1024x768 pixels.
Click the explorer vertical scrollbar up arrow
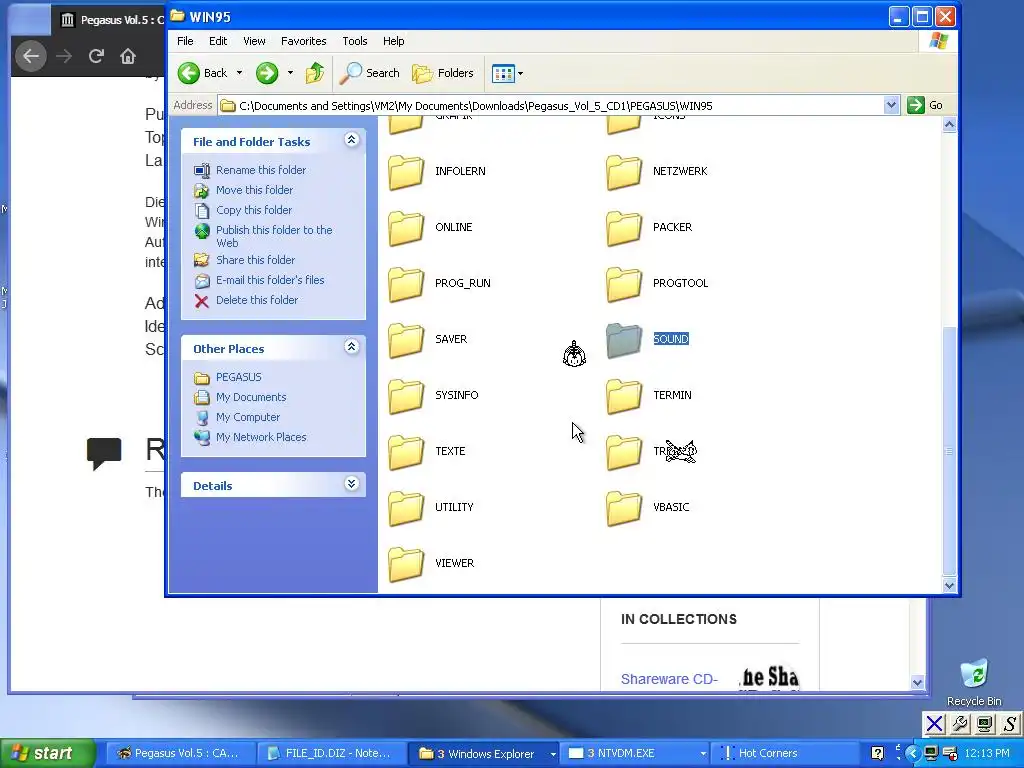pyautogui.click(x=950, y=124)
